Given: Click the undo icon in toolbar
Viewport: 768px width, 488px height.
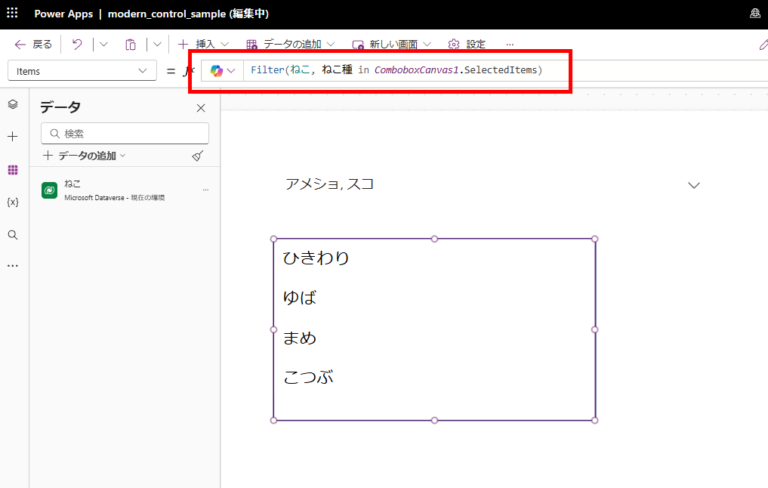Looking at the screenshot, I should (x=77, y=44).
